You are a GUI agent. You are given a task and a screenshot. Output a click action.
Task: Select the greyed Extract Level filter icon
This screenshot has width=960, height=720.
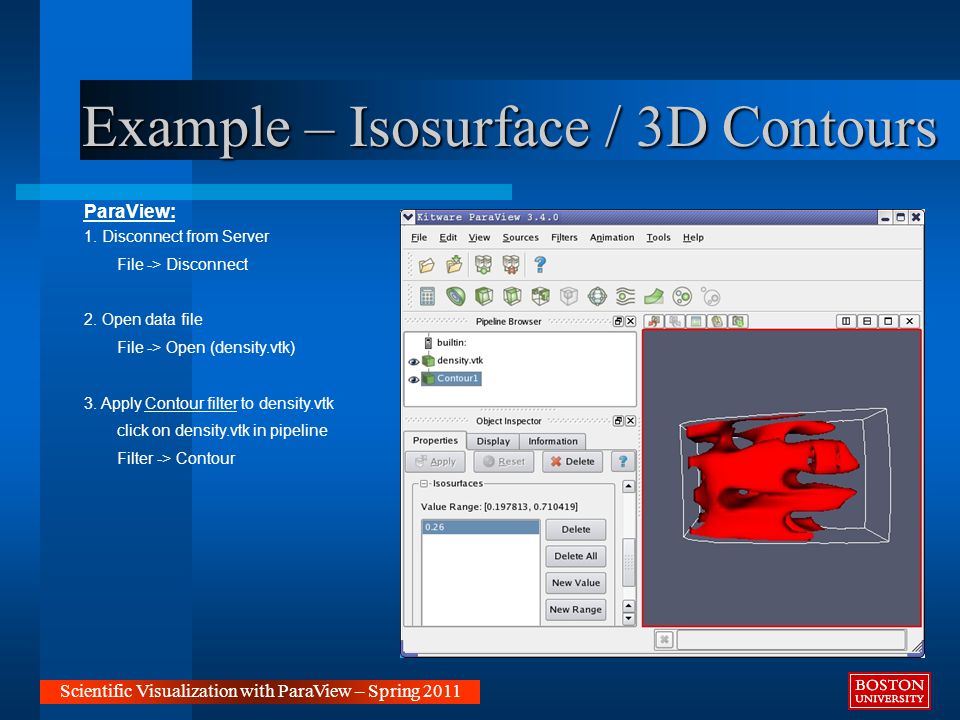(711, 297)
